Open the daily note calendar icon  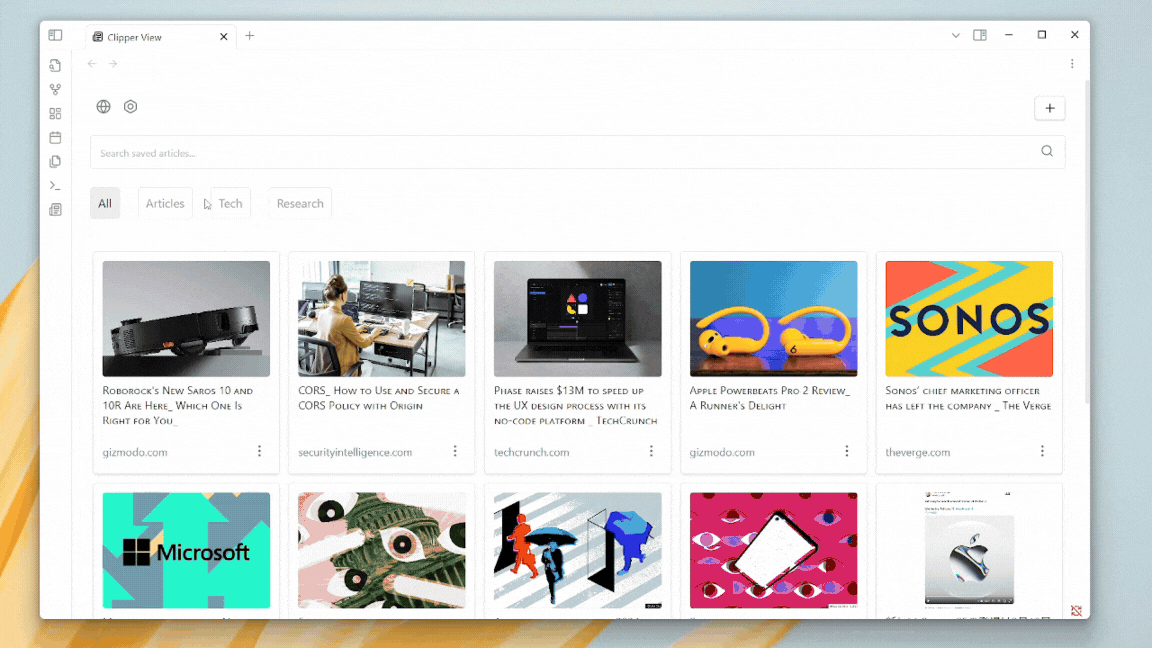[55, 137]
